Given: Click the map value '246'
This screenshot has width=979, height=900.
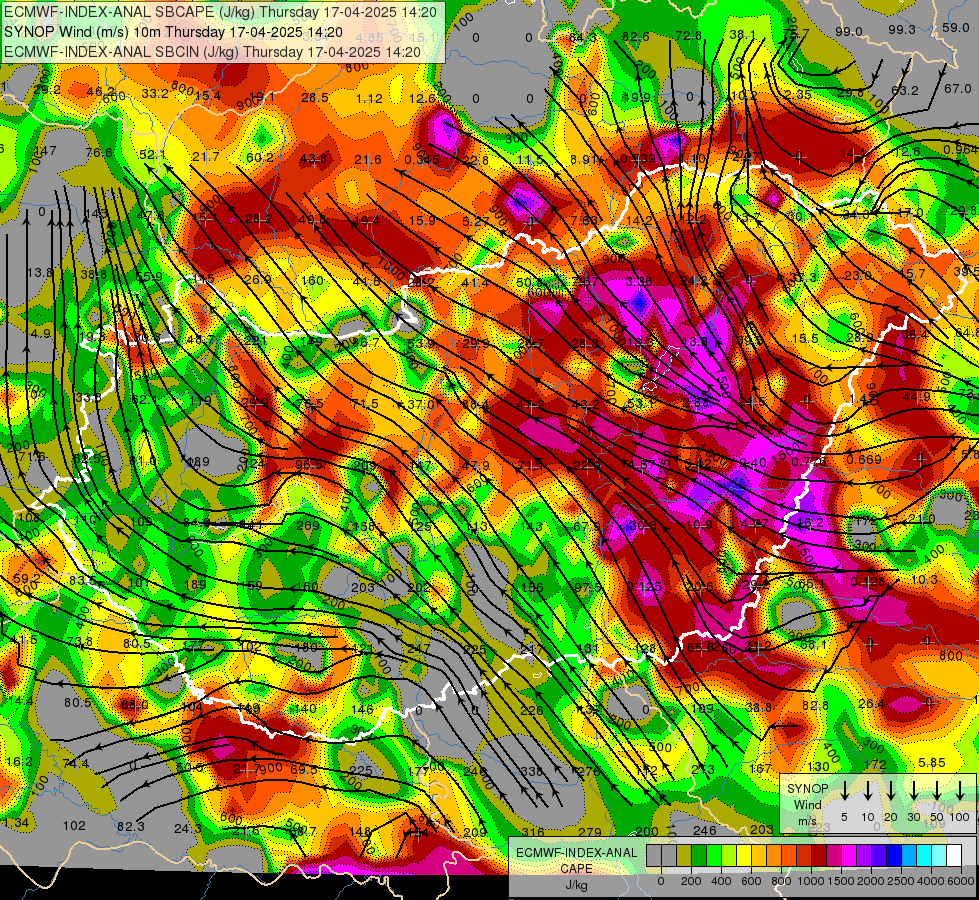Looking at the screenshot, I should click(704, 830).
